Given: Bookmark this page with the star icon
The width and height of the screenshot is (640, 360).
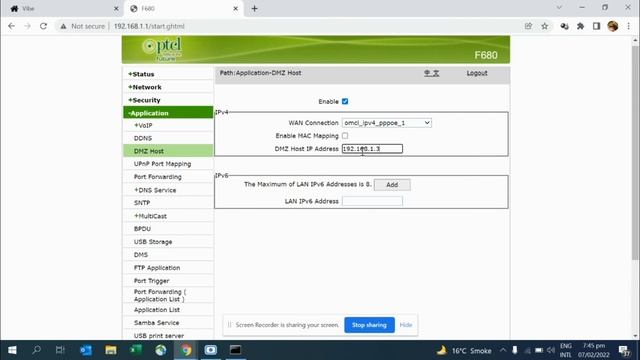Looking at the screenshot, I should [x=544, y=26].
